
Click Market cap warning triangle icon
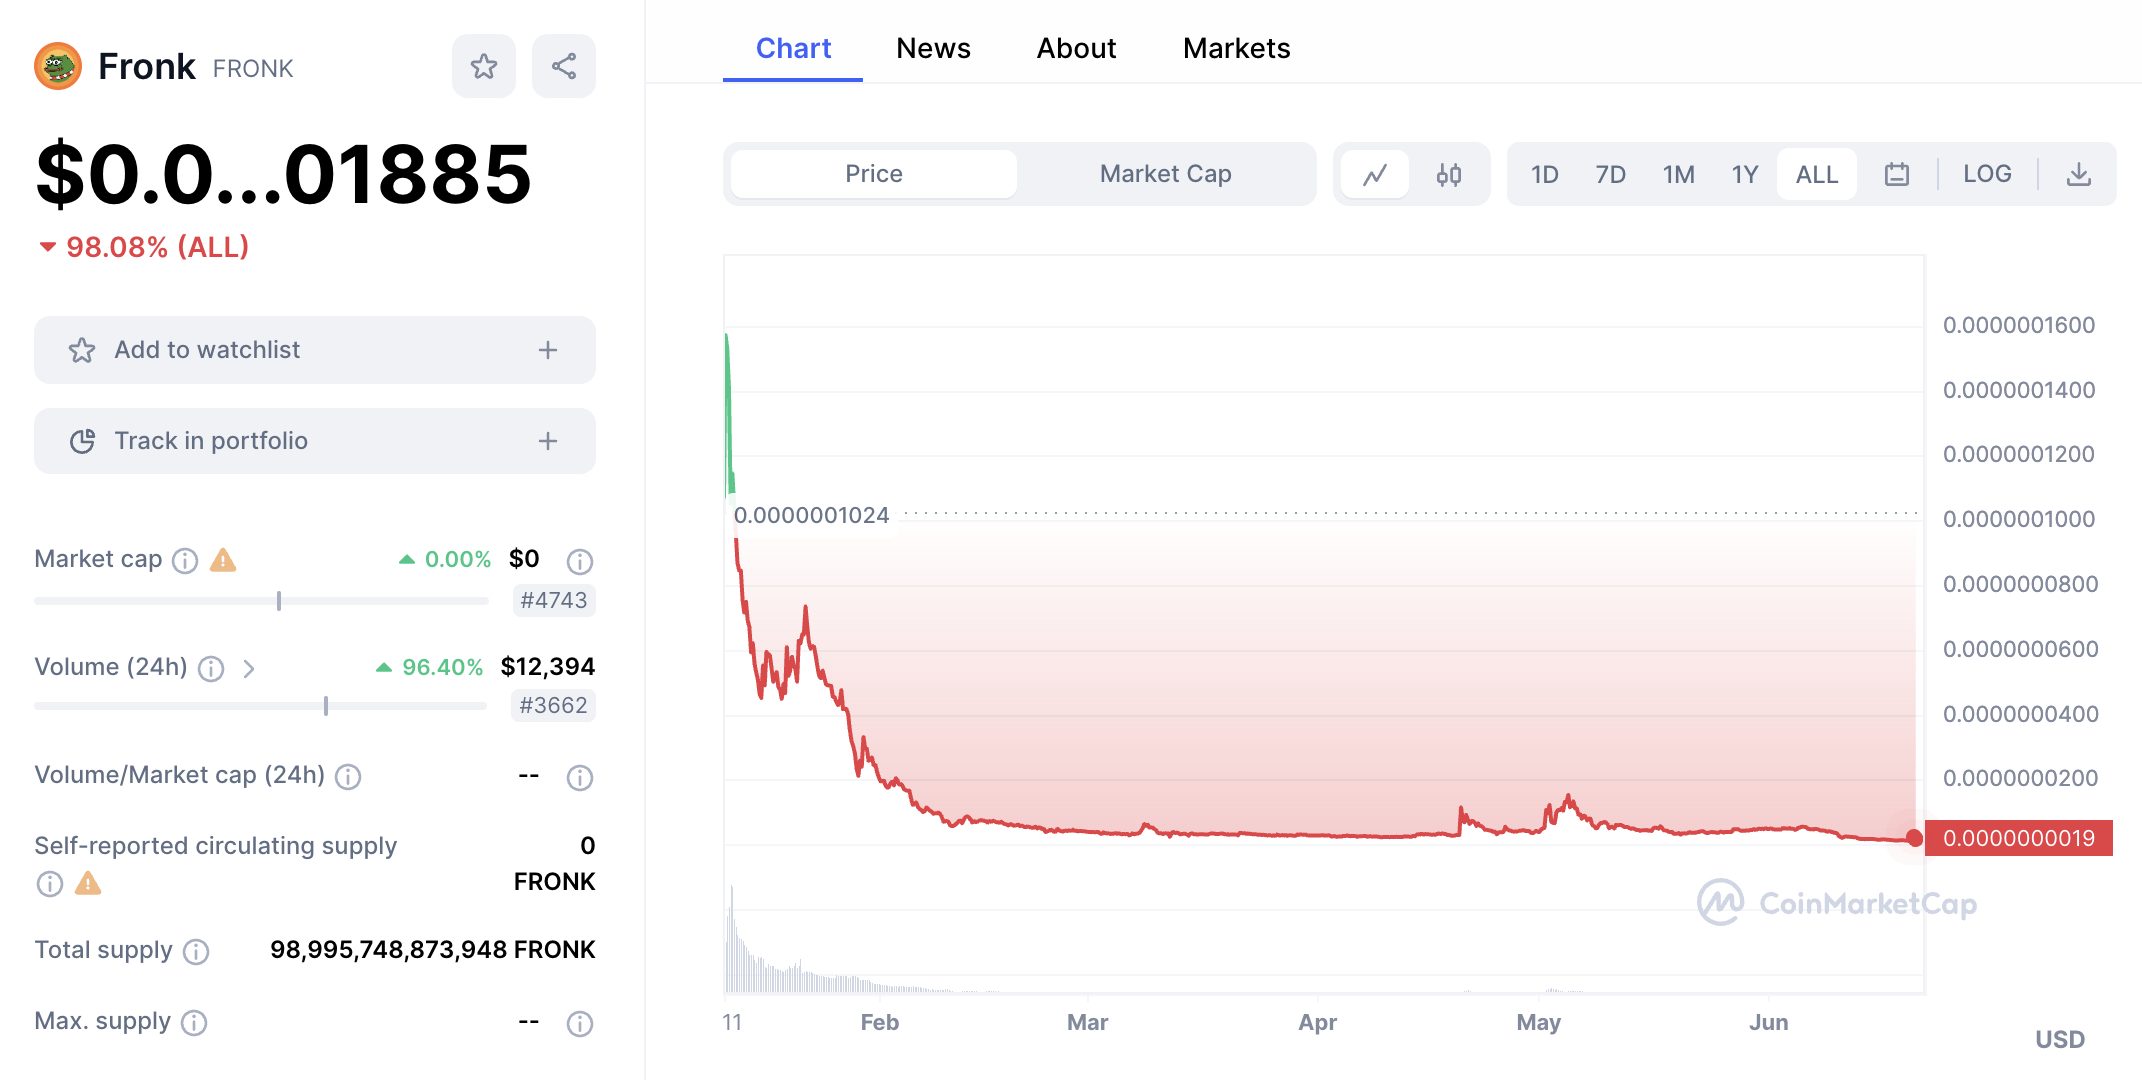[x=223, y=560]
